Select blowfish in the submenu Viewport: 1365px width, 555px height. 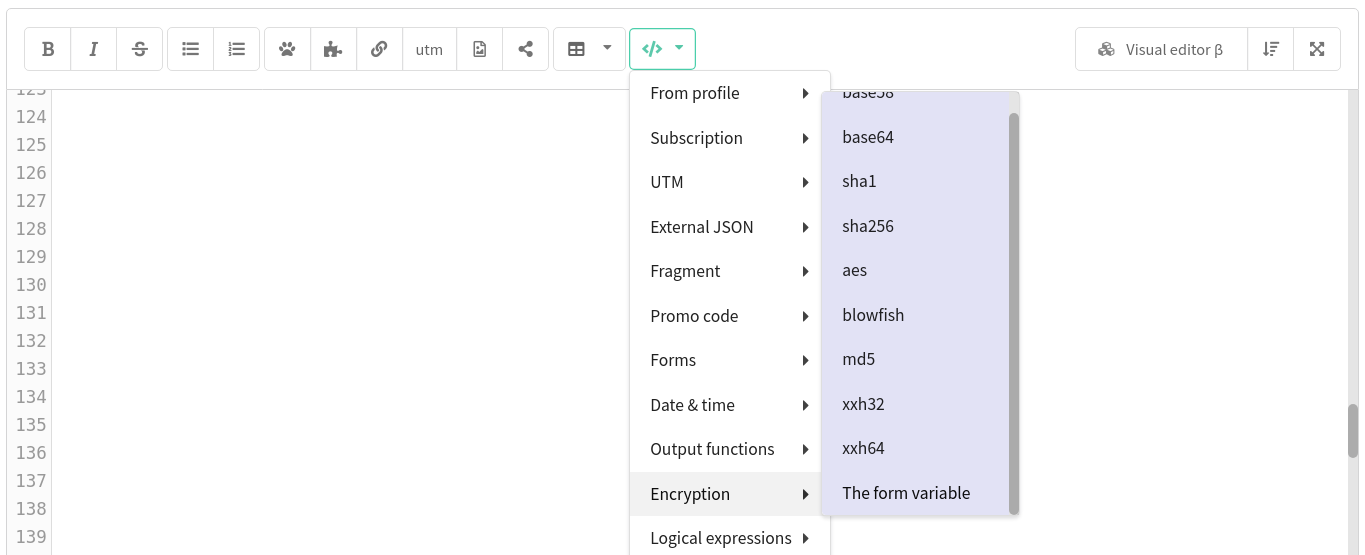(915, 315)
